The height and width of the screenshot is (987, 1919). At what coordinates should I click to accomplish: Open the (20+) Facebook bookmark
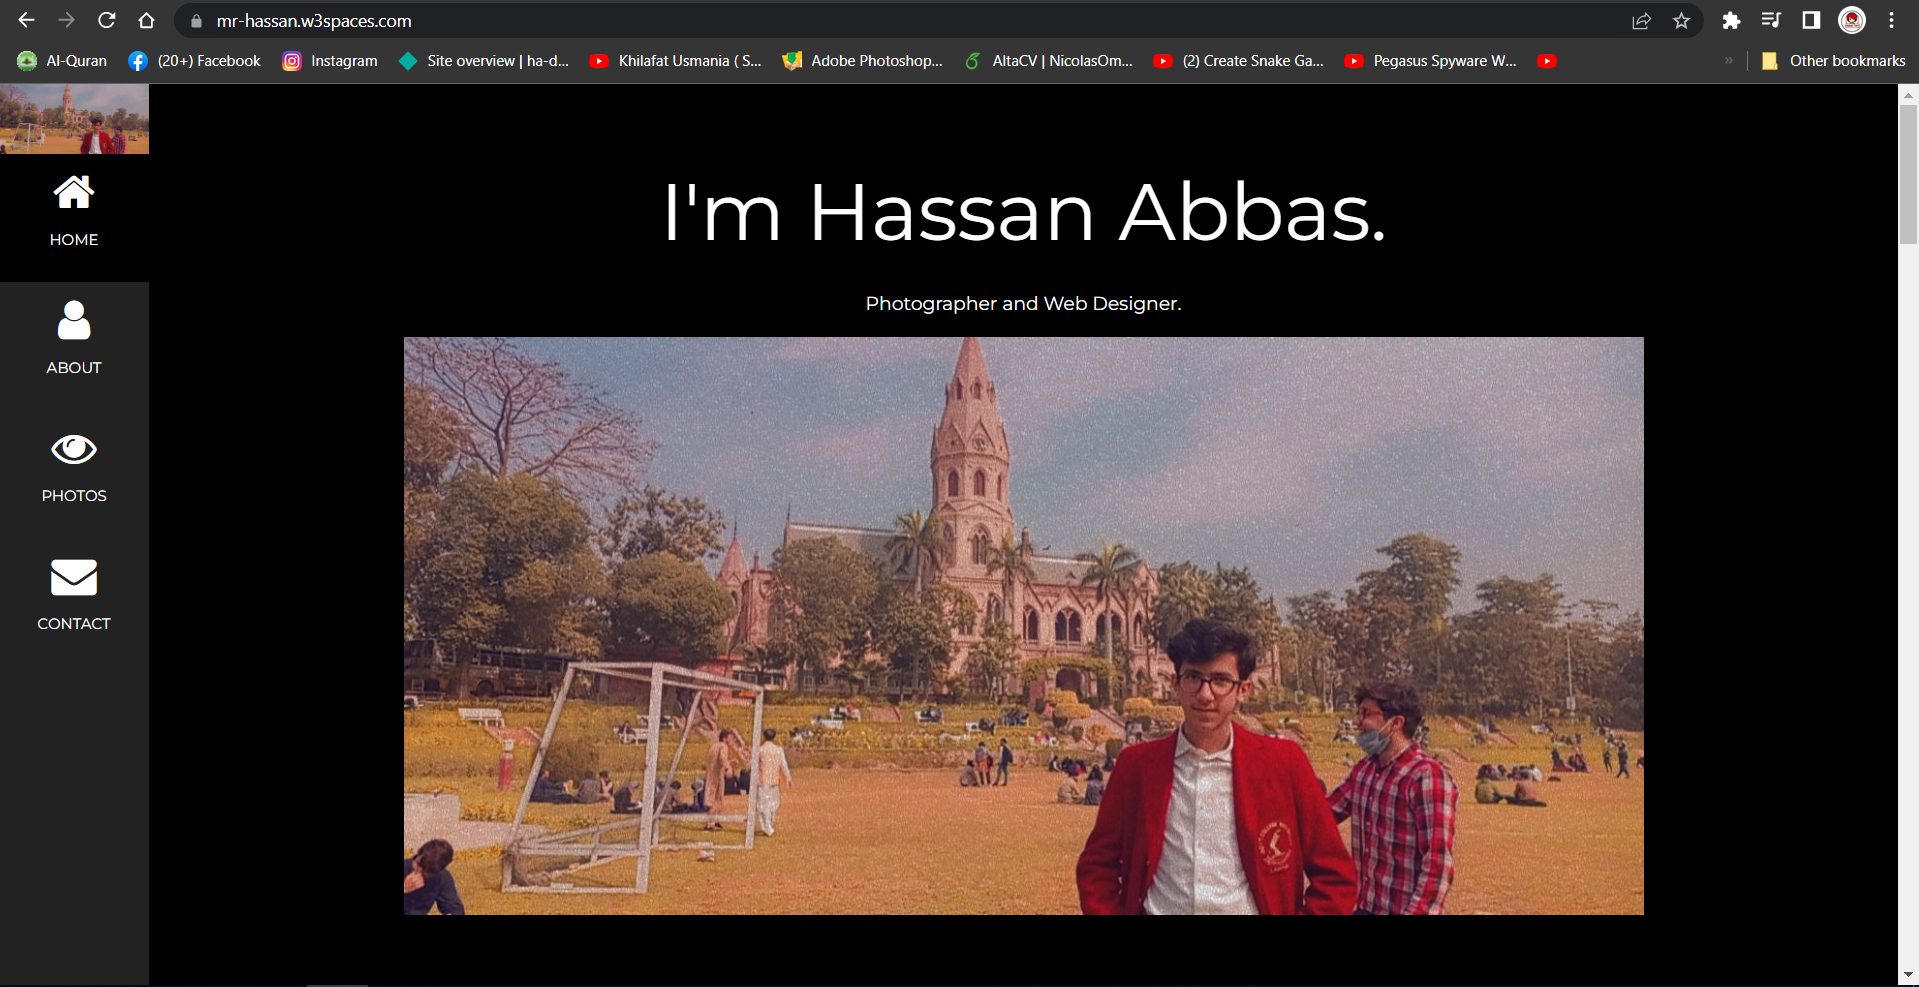point(194,61)
